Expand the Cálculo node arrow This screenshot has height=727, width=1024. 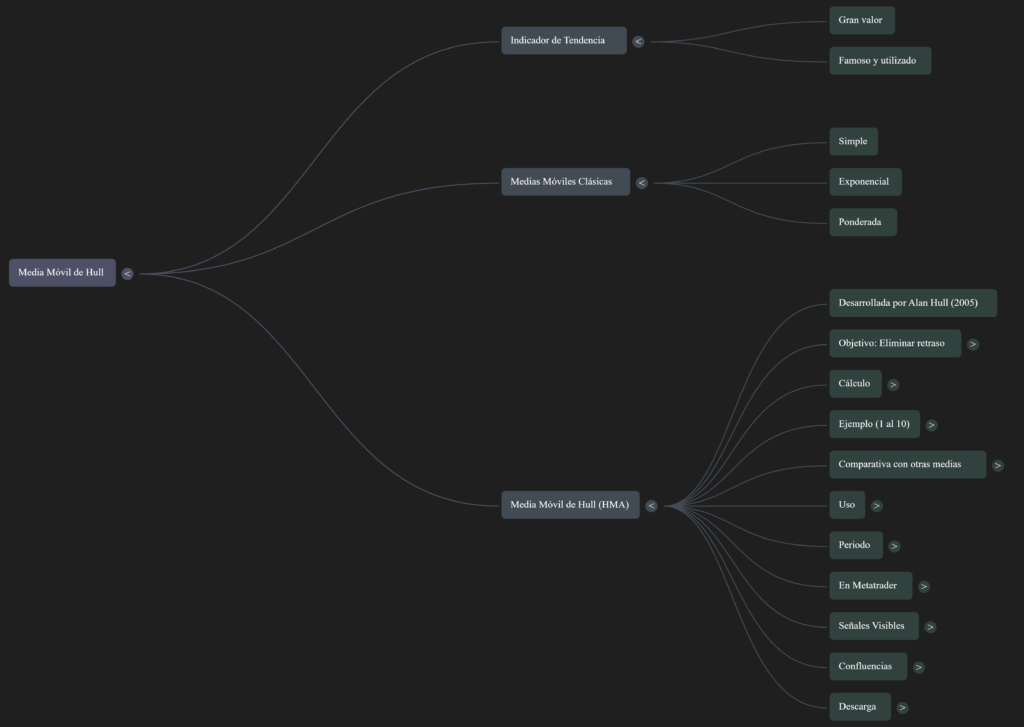tap(893, 385)
